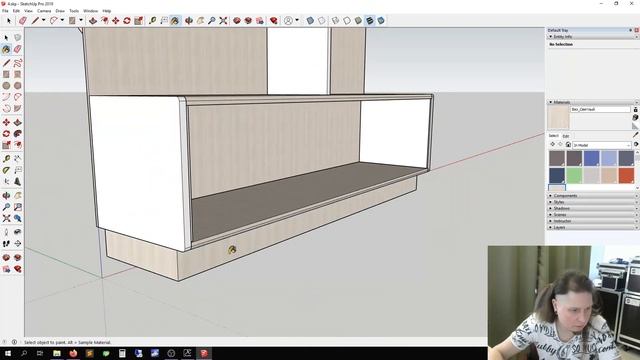Open Rectangle shape dropdown arrow
Screen dimensions: 640x360
81,20
